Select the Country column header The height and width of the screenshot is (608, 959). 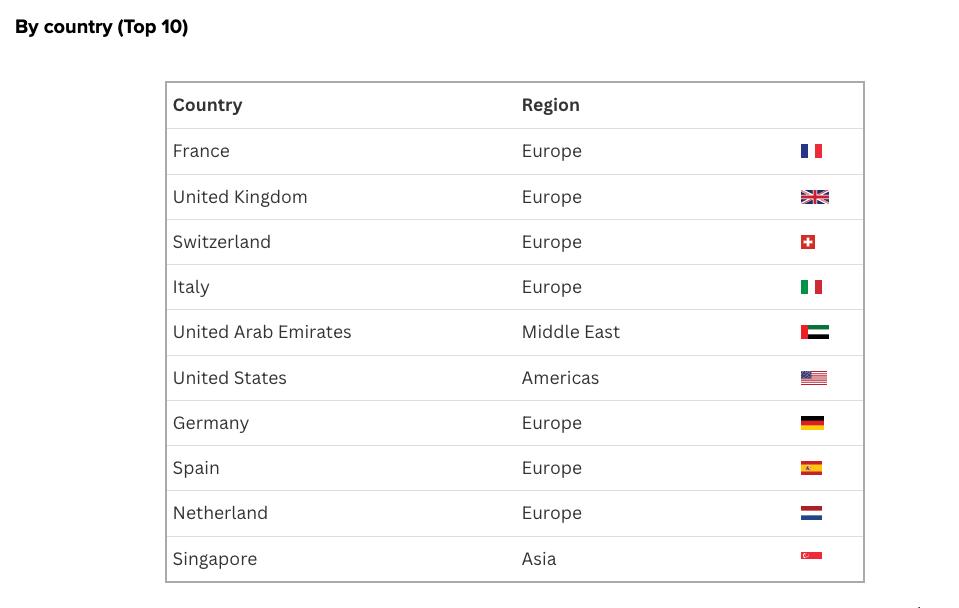[207, 105]
